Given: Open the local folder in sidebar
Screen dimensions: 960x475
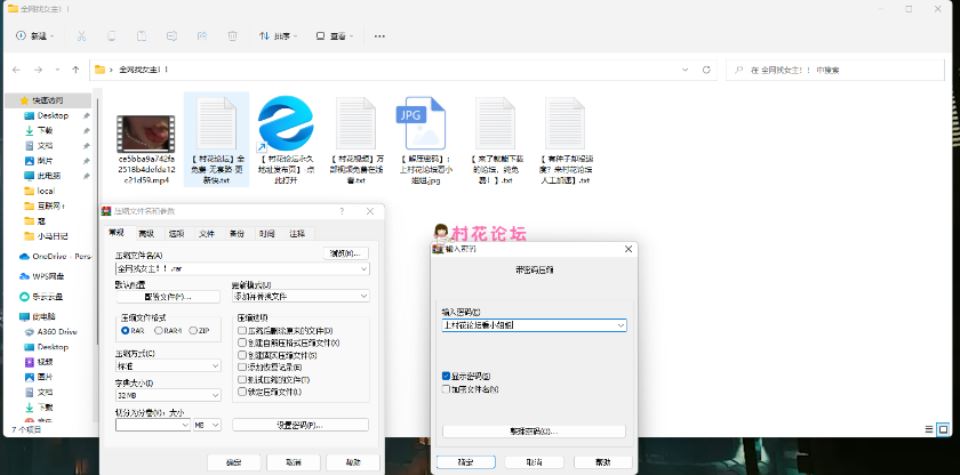Looking at the screenshot, I should (39, 191).
